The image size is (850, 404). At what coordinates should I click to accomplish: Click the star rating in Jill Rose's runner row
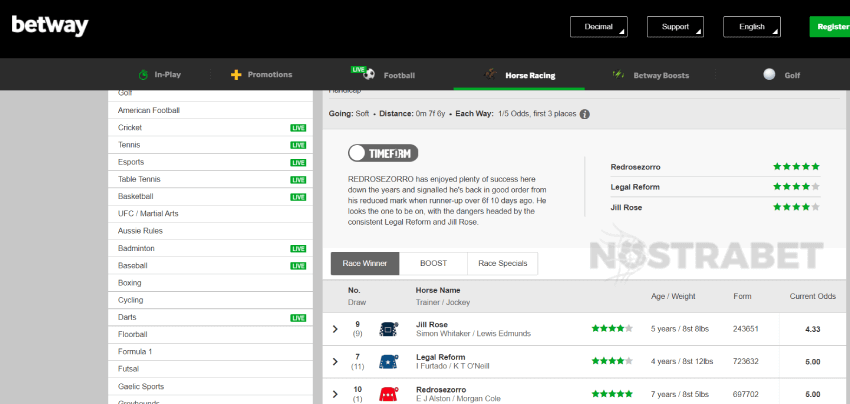pos(612,328)
